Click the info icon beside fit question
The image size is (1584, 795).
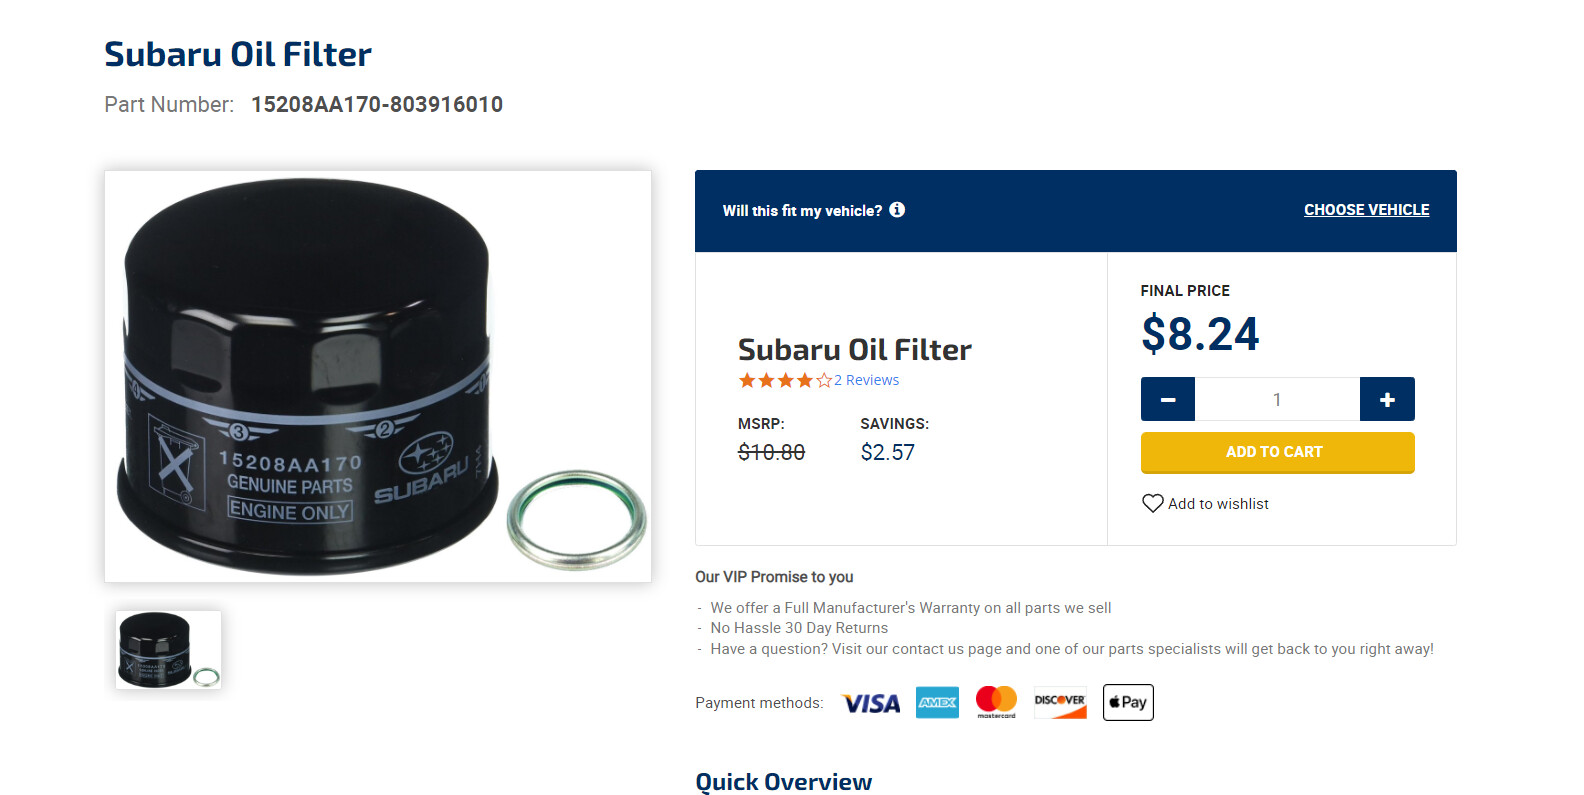point(897,210)
